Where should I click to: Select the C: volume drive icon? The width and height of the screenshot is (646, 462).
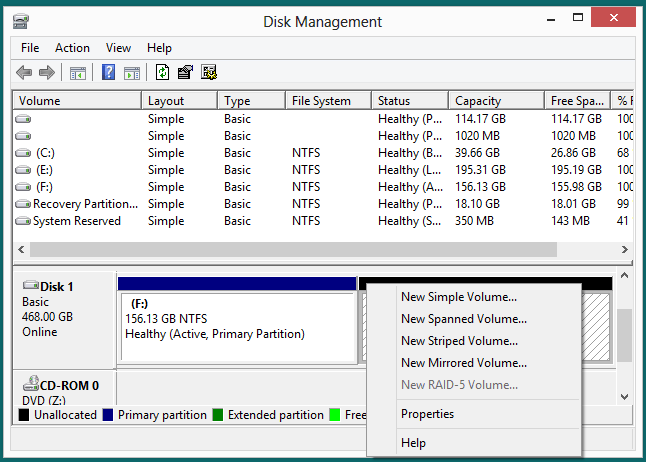(23, 153)
